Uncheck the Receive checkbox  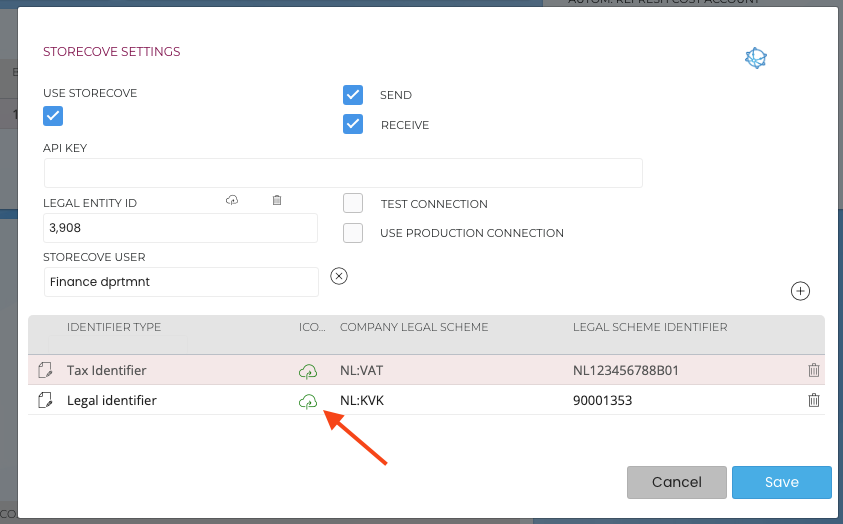(x=352, y=125)
